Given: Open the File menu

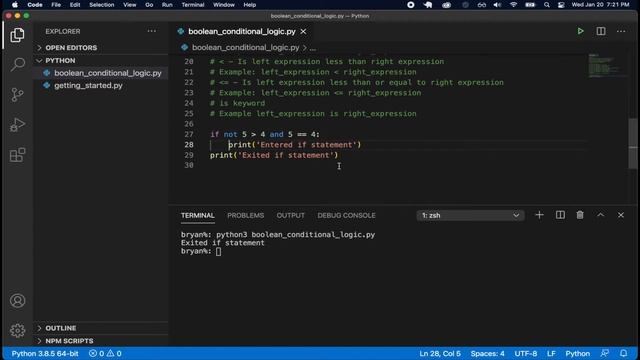Looking at the screenshot, I should pos(56,5).
